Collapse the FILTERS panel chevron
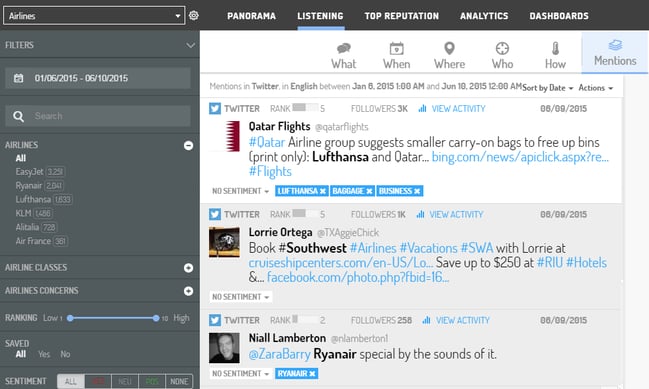649x389 pixels. [190, 45]
